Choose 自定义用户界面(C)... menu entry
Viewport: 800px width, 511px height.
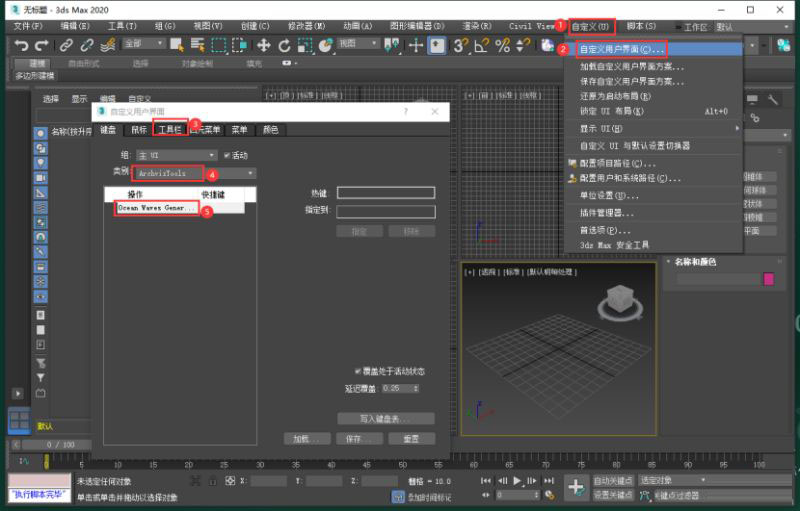click(x=653, y=49)
